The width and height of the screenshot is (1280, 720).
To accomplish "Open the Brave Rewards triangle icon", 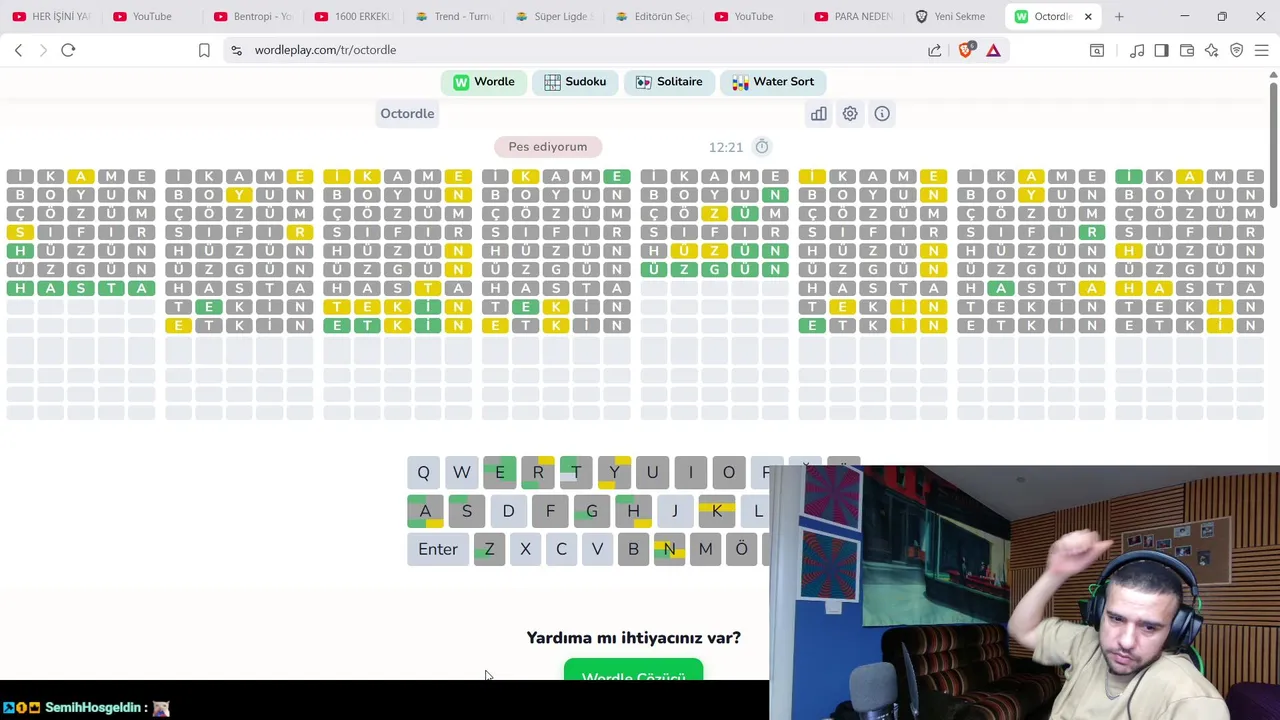I will [x=993, y=50].
